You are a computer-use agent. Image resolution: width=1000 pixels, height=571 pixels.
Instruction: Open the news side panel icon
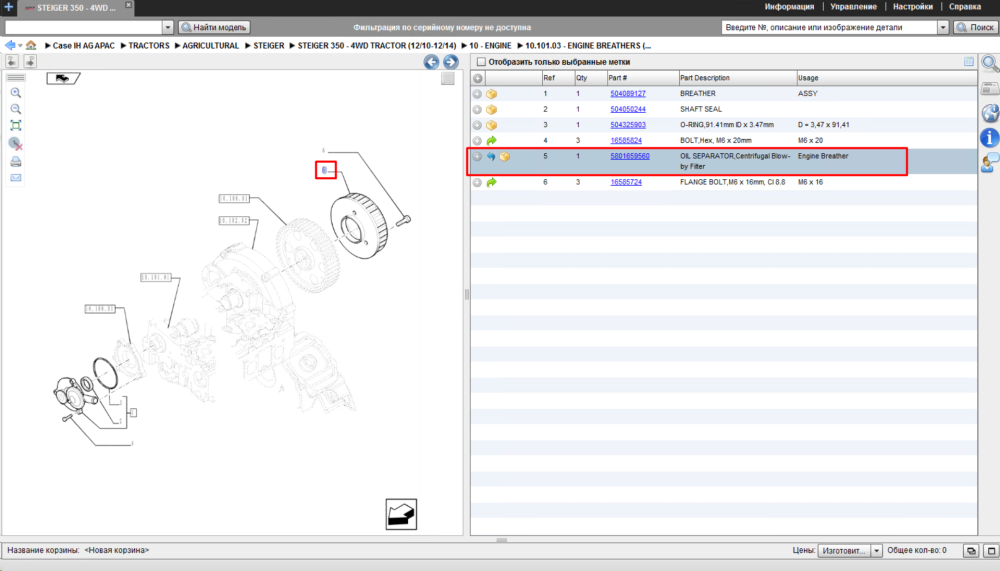pos(990,88)
